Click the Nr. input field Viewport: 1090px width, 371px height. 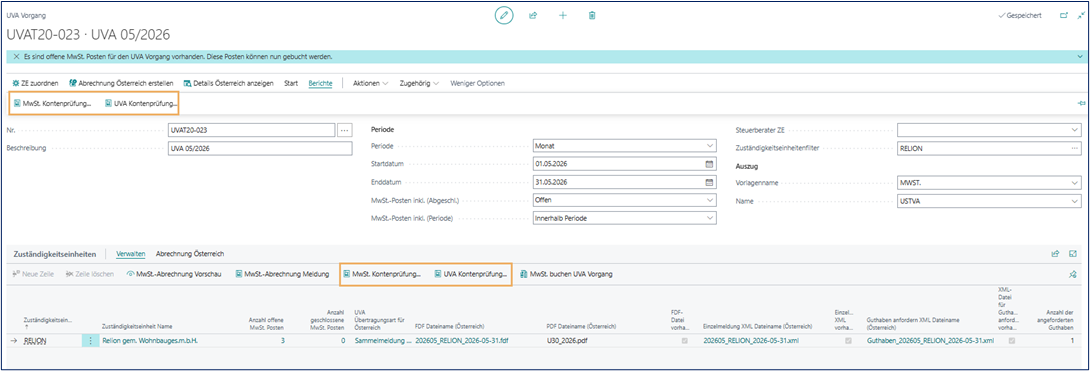(251, 129)
